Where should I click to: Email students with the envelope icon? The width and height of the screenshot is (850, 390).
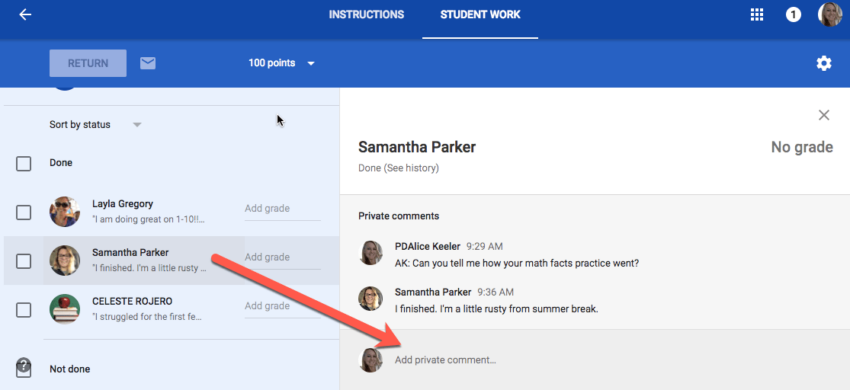[x=147, y=63]
